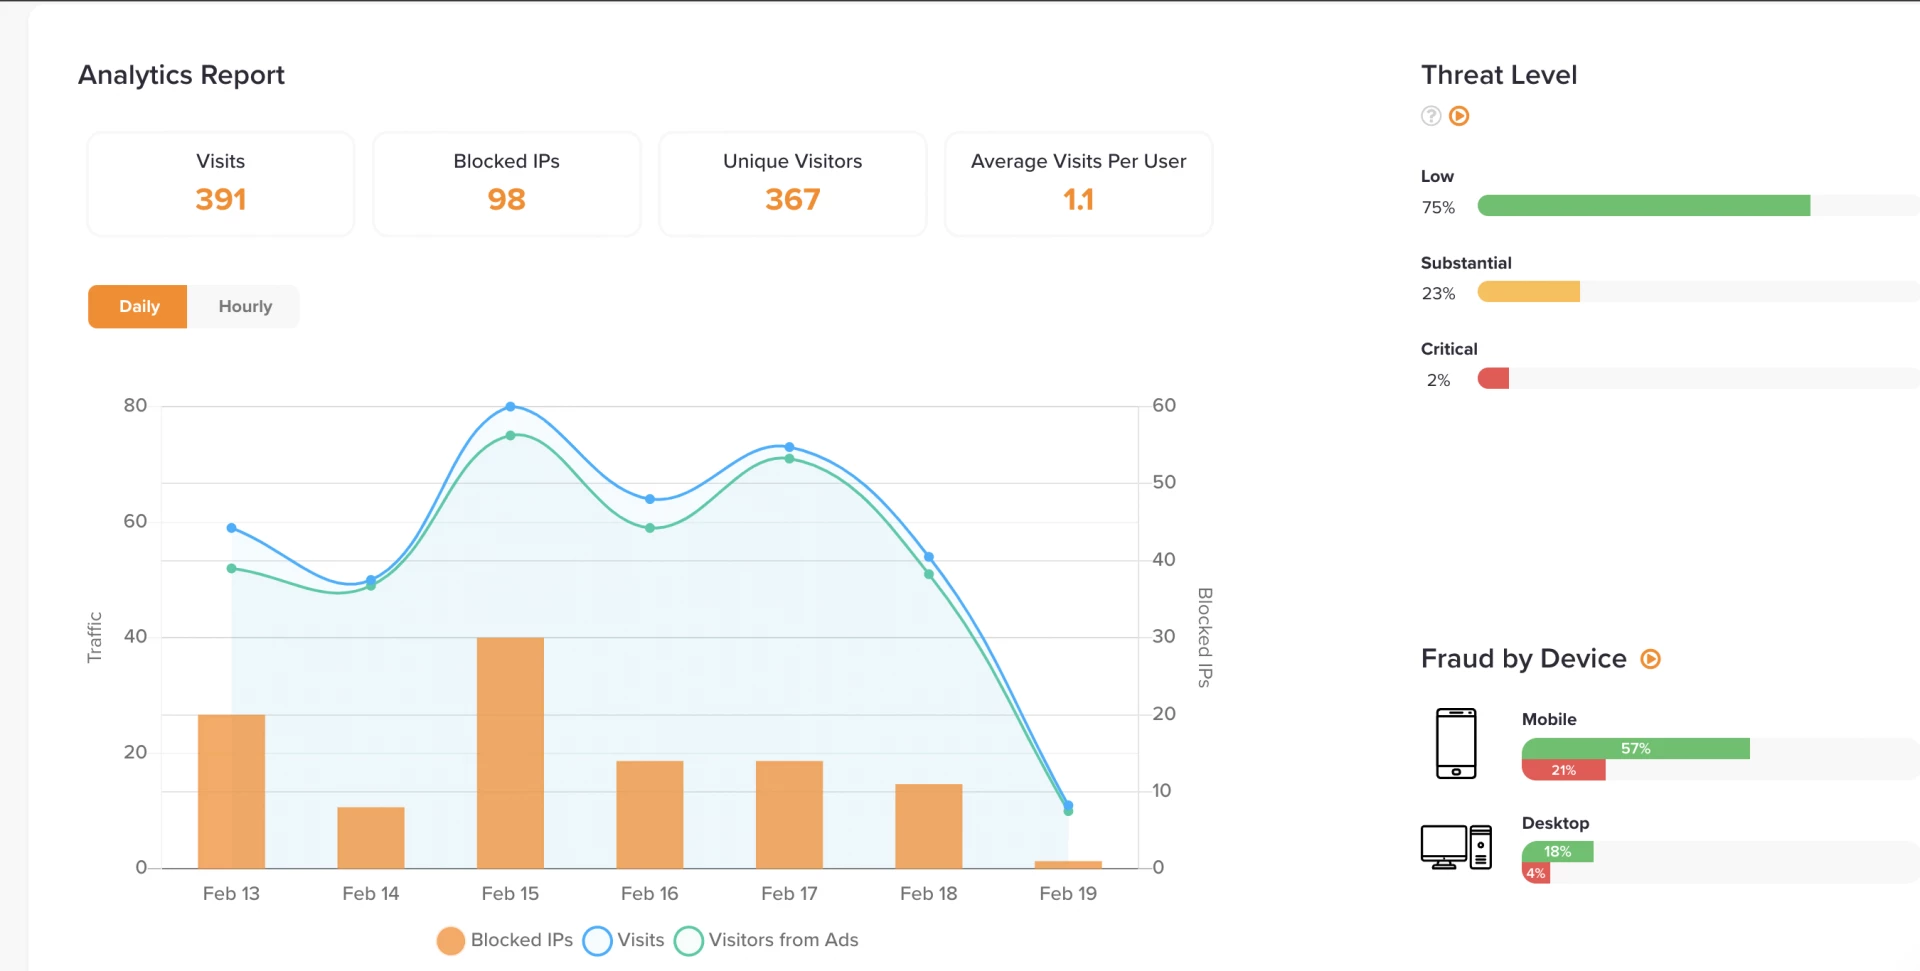Toggle the Blocked IPs legend marker
Image resolution: width=1920 pixels, height=971 pixels.
point(451,941)
